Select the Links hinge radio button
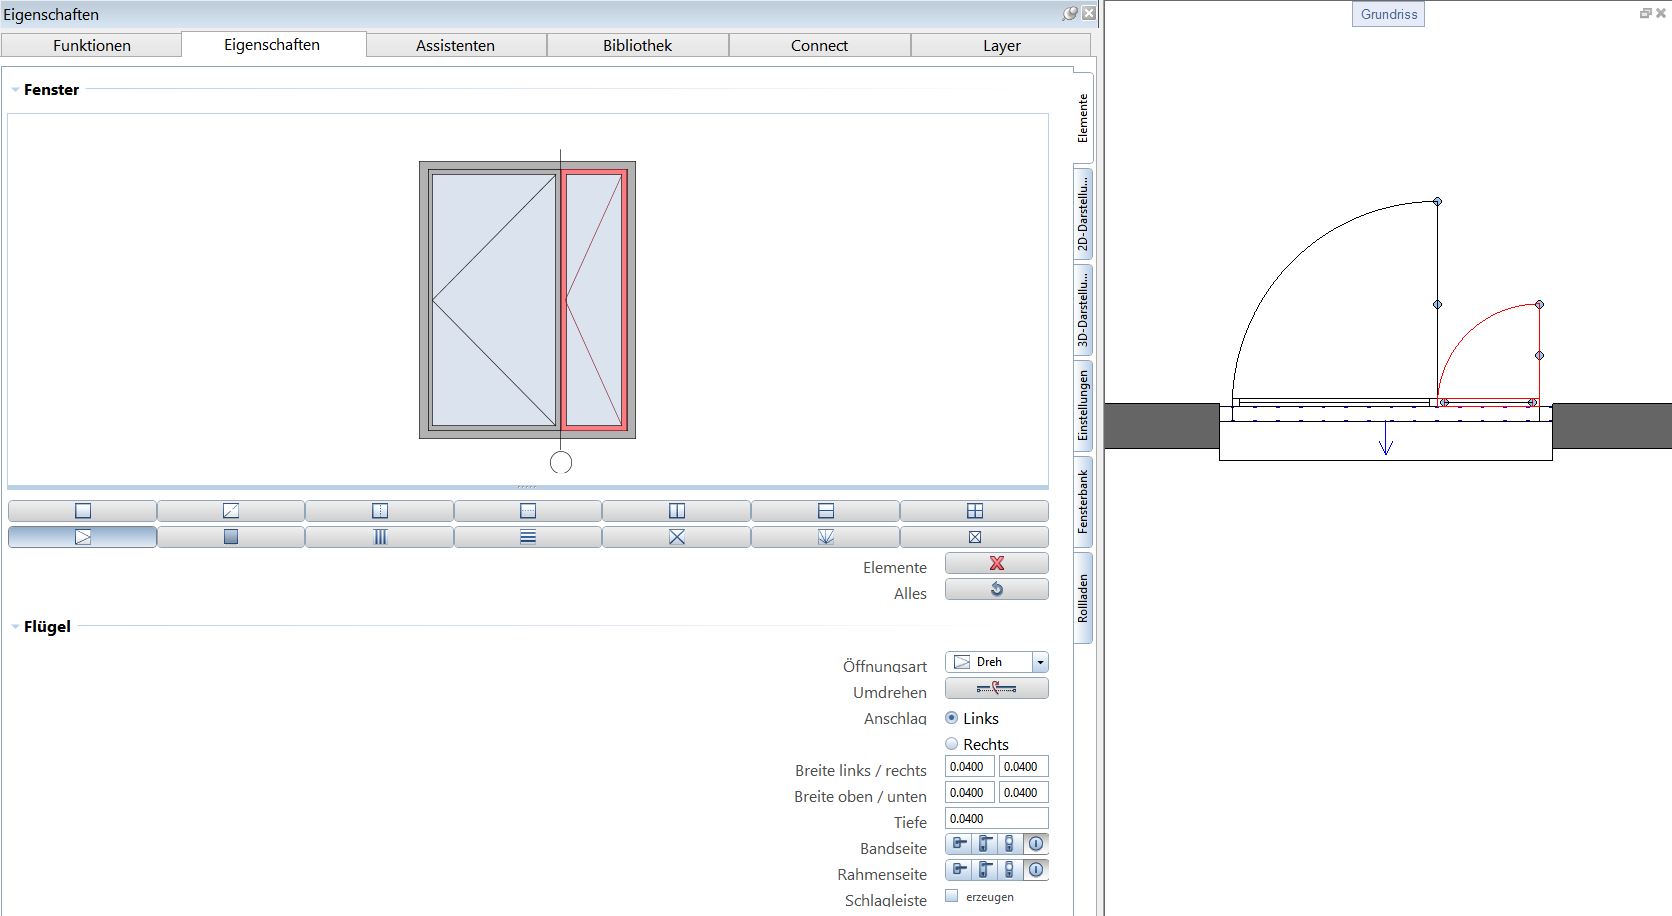 (x=952, y=718)
